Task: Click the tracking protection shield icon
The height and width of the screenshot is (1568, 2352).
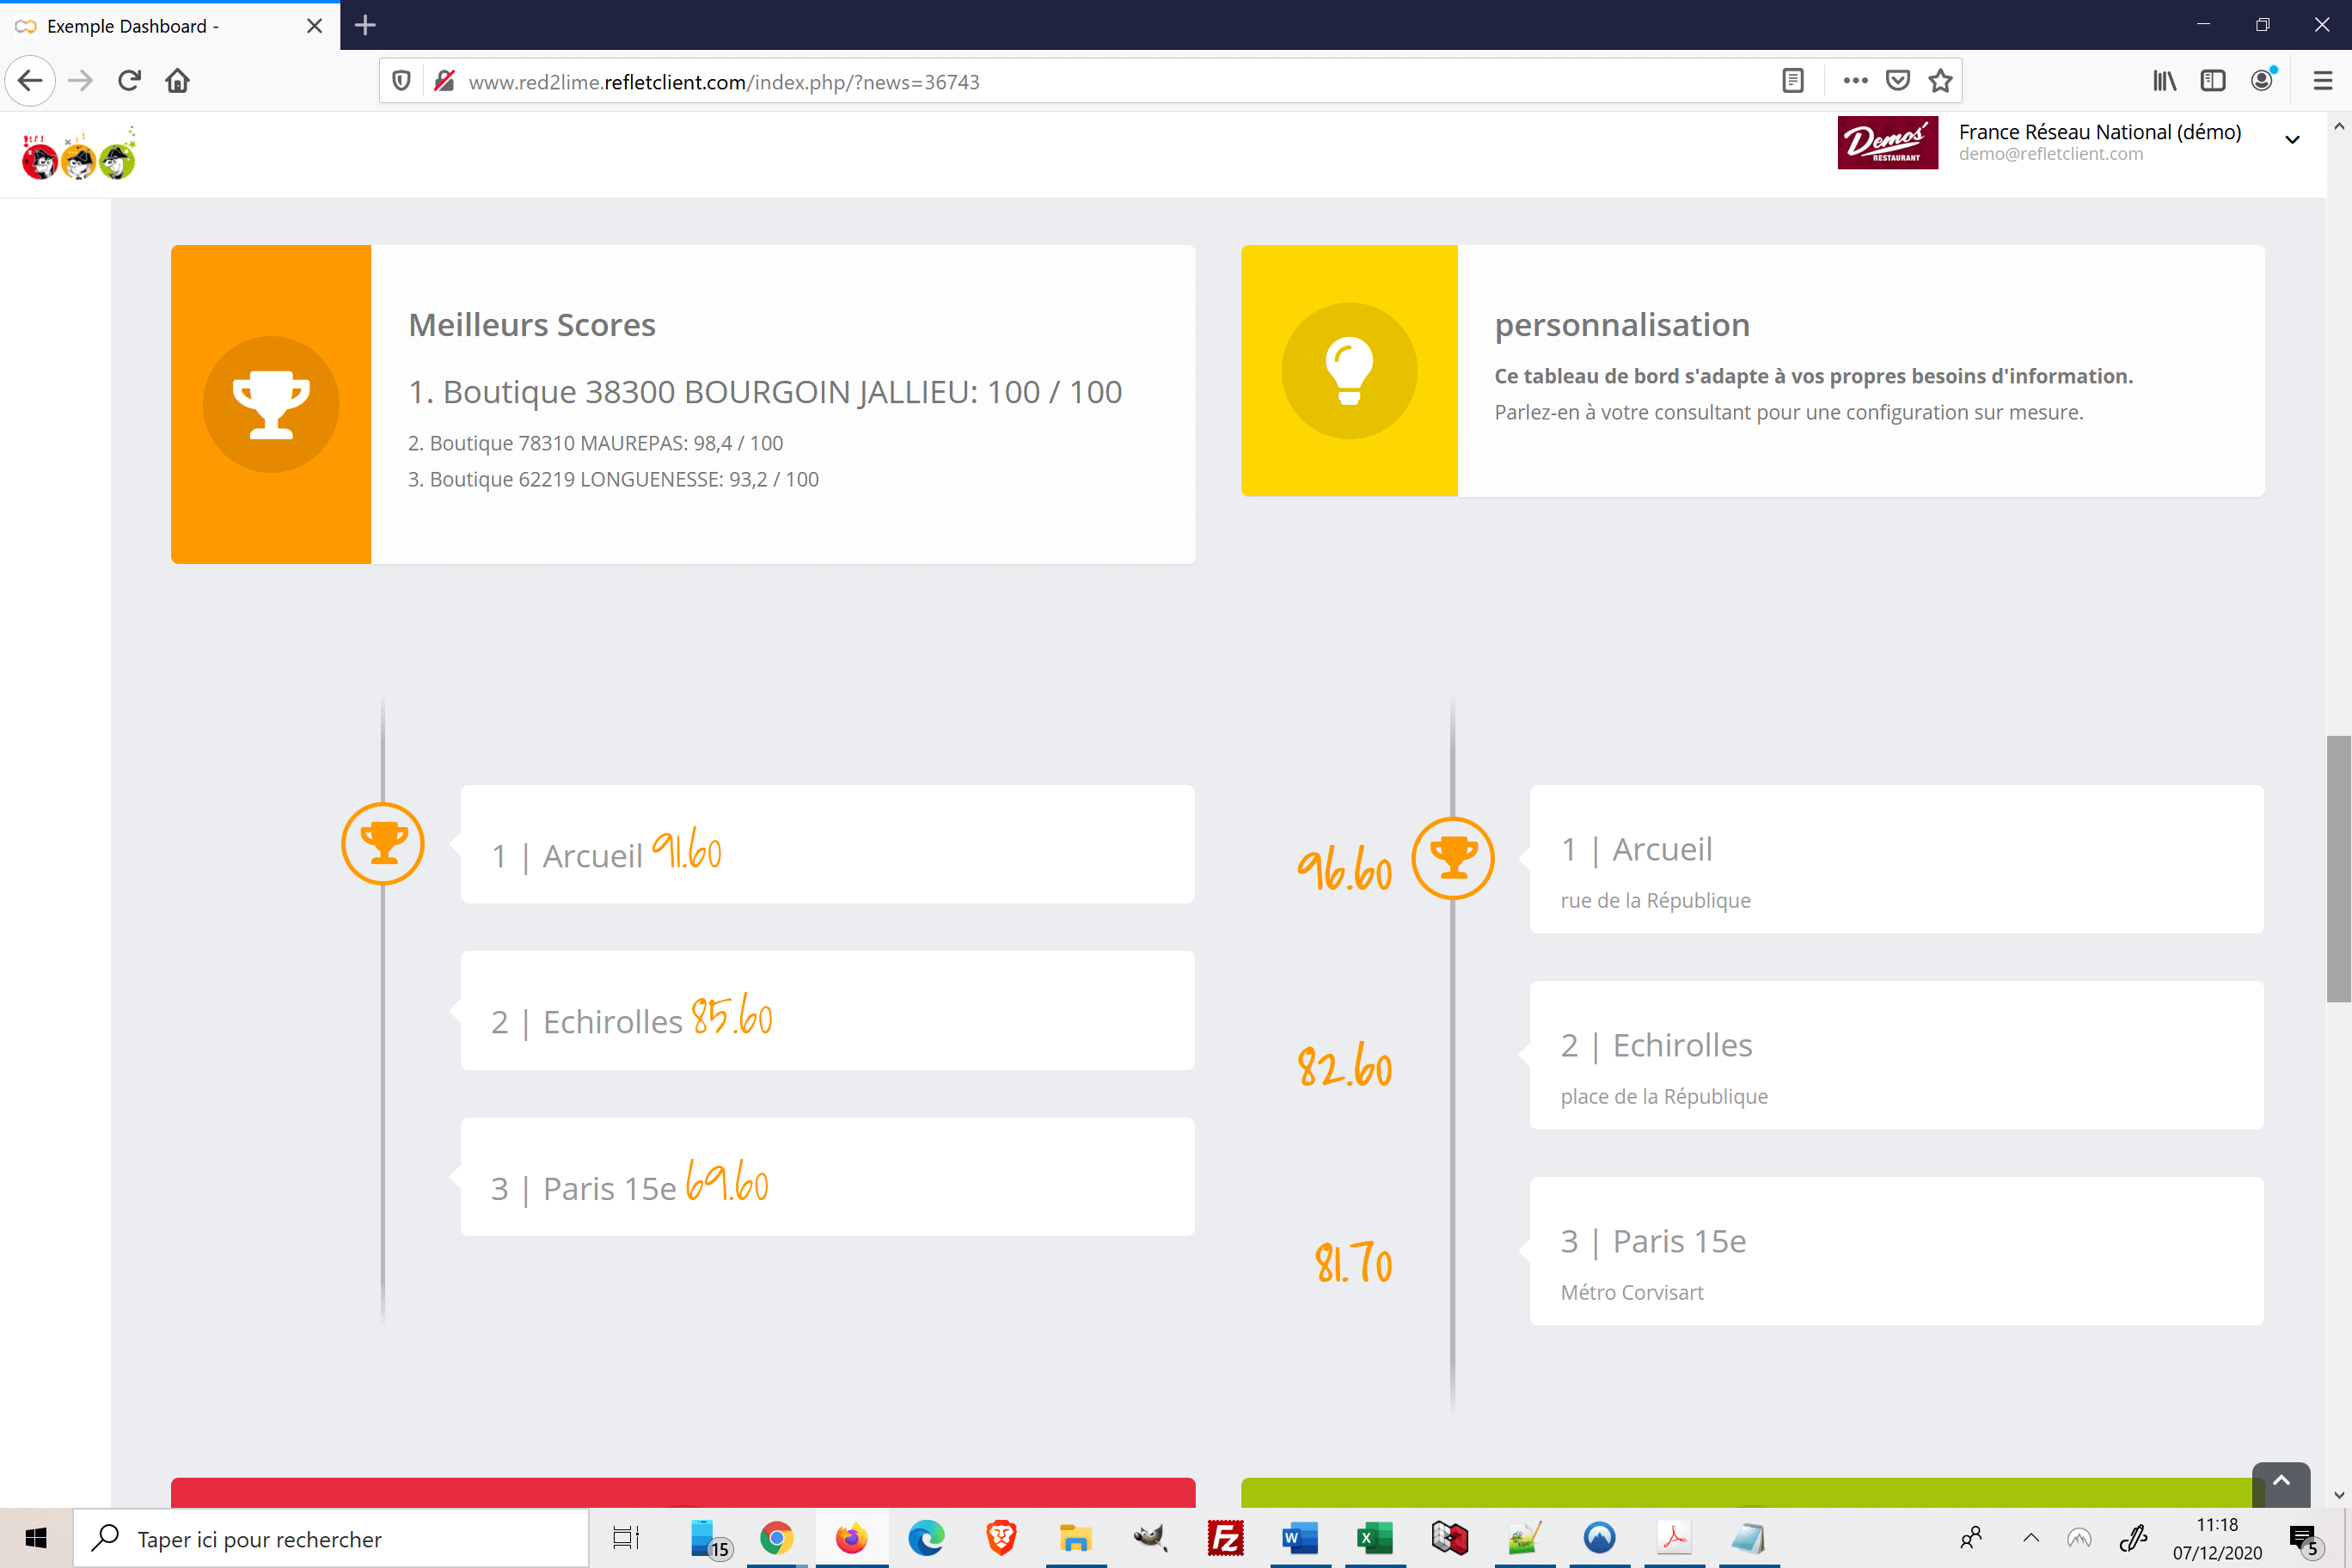Action: point(401,81)
